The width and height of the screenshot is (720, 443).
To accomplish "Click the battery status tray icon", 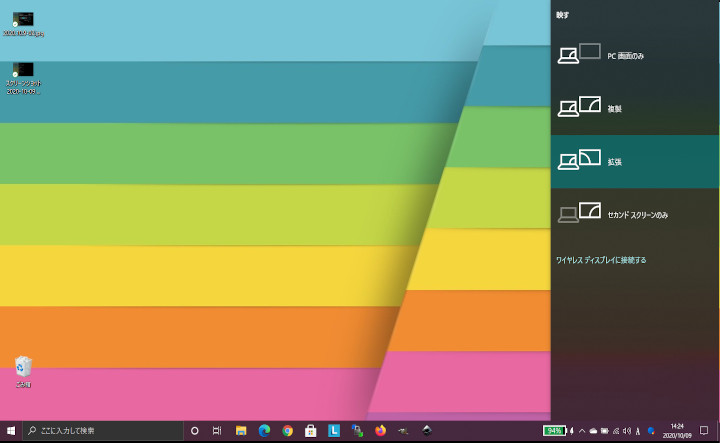I will click(605, 431).
